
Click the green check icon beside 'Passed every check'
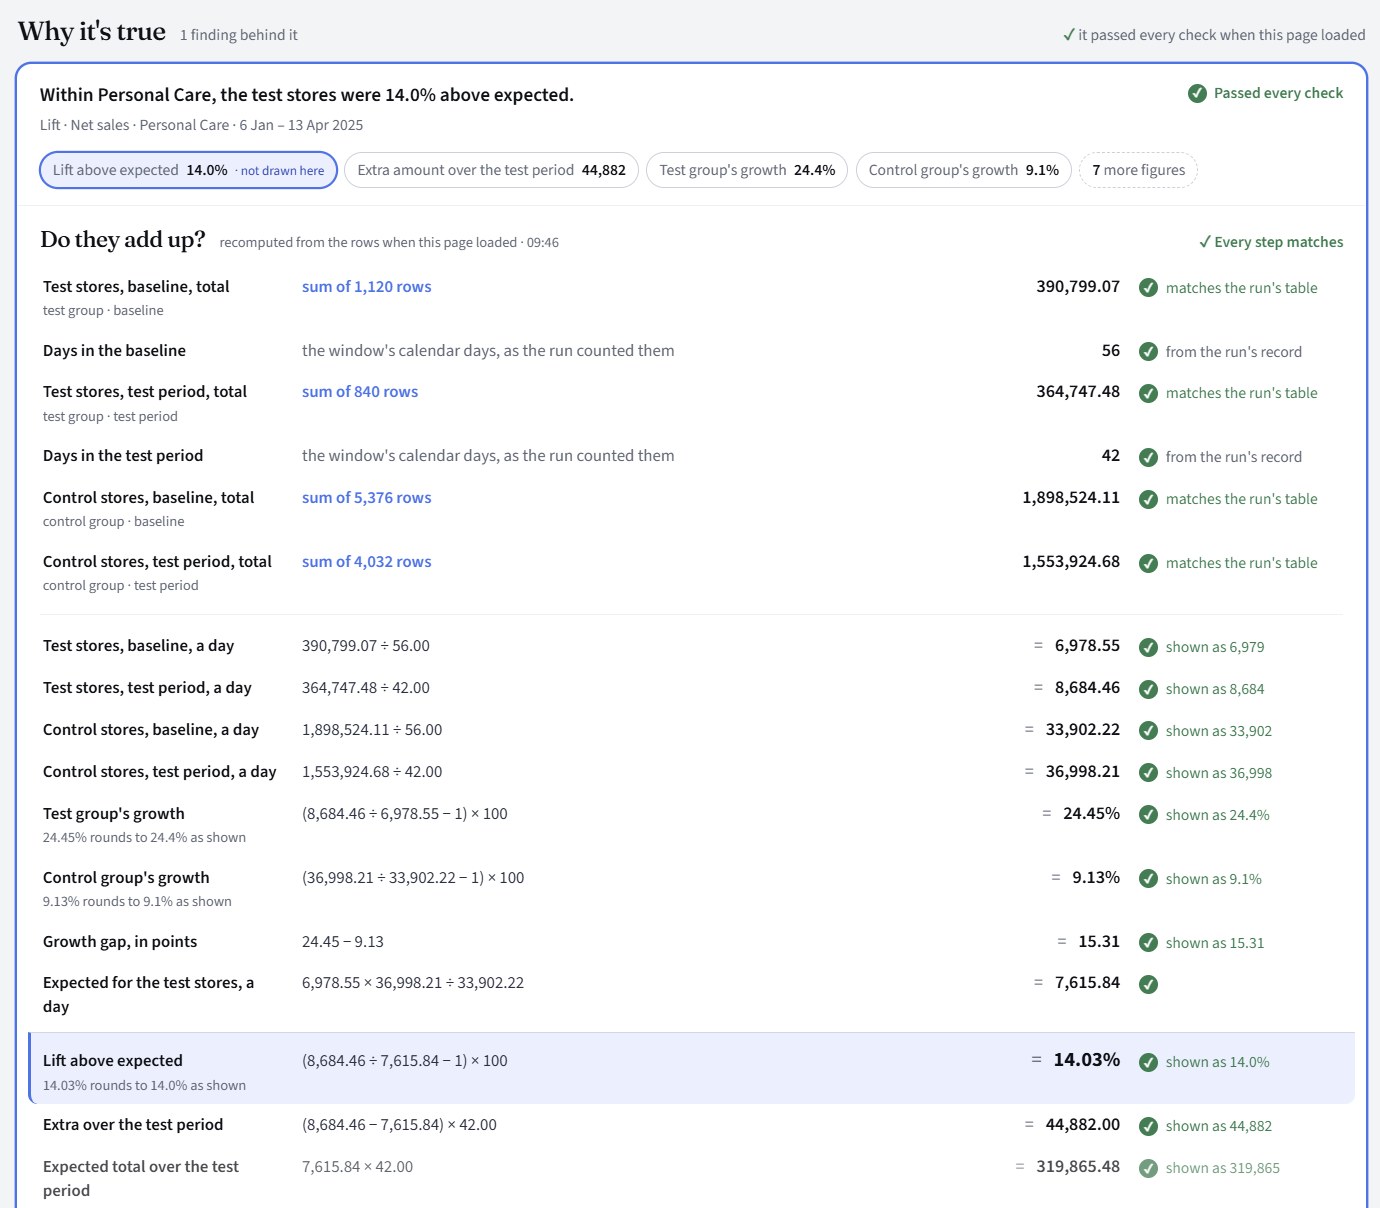click(x=1197, y=93)
